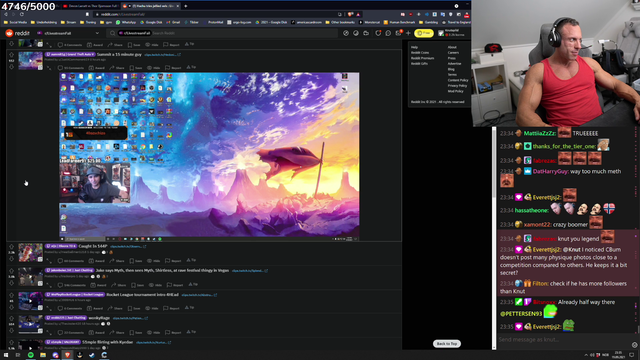Share the 'Jake says Myth' post
Image resolution: width=640 pixels, height=360 pixels.
point(119,285)
